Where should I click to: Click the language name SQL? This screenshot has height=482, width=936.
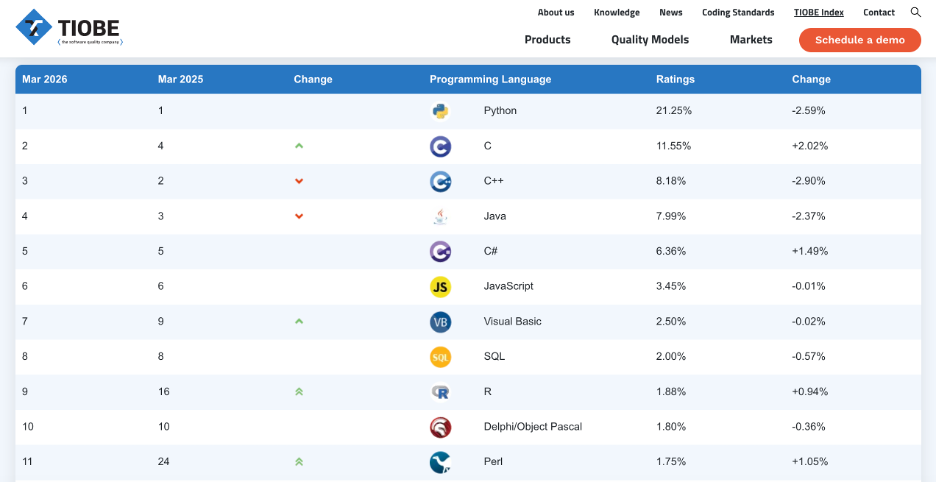click(x=494, y=357)
